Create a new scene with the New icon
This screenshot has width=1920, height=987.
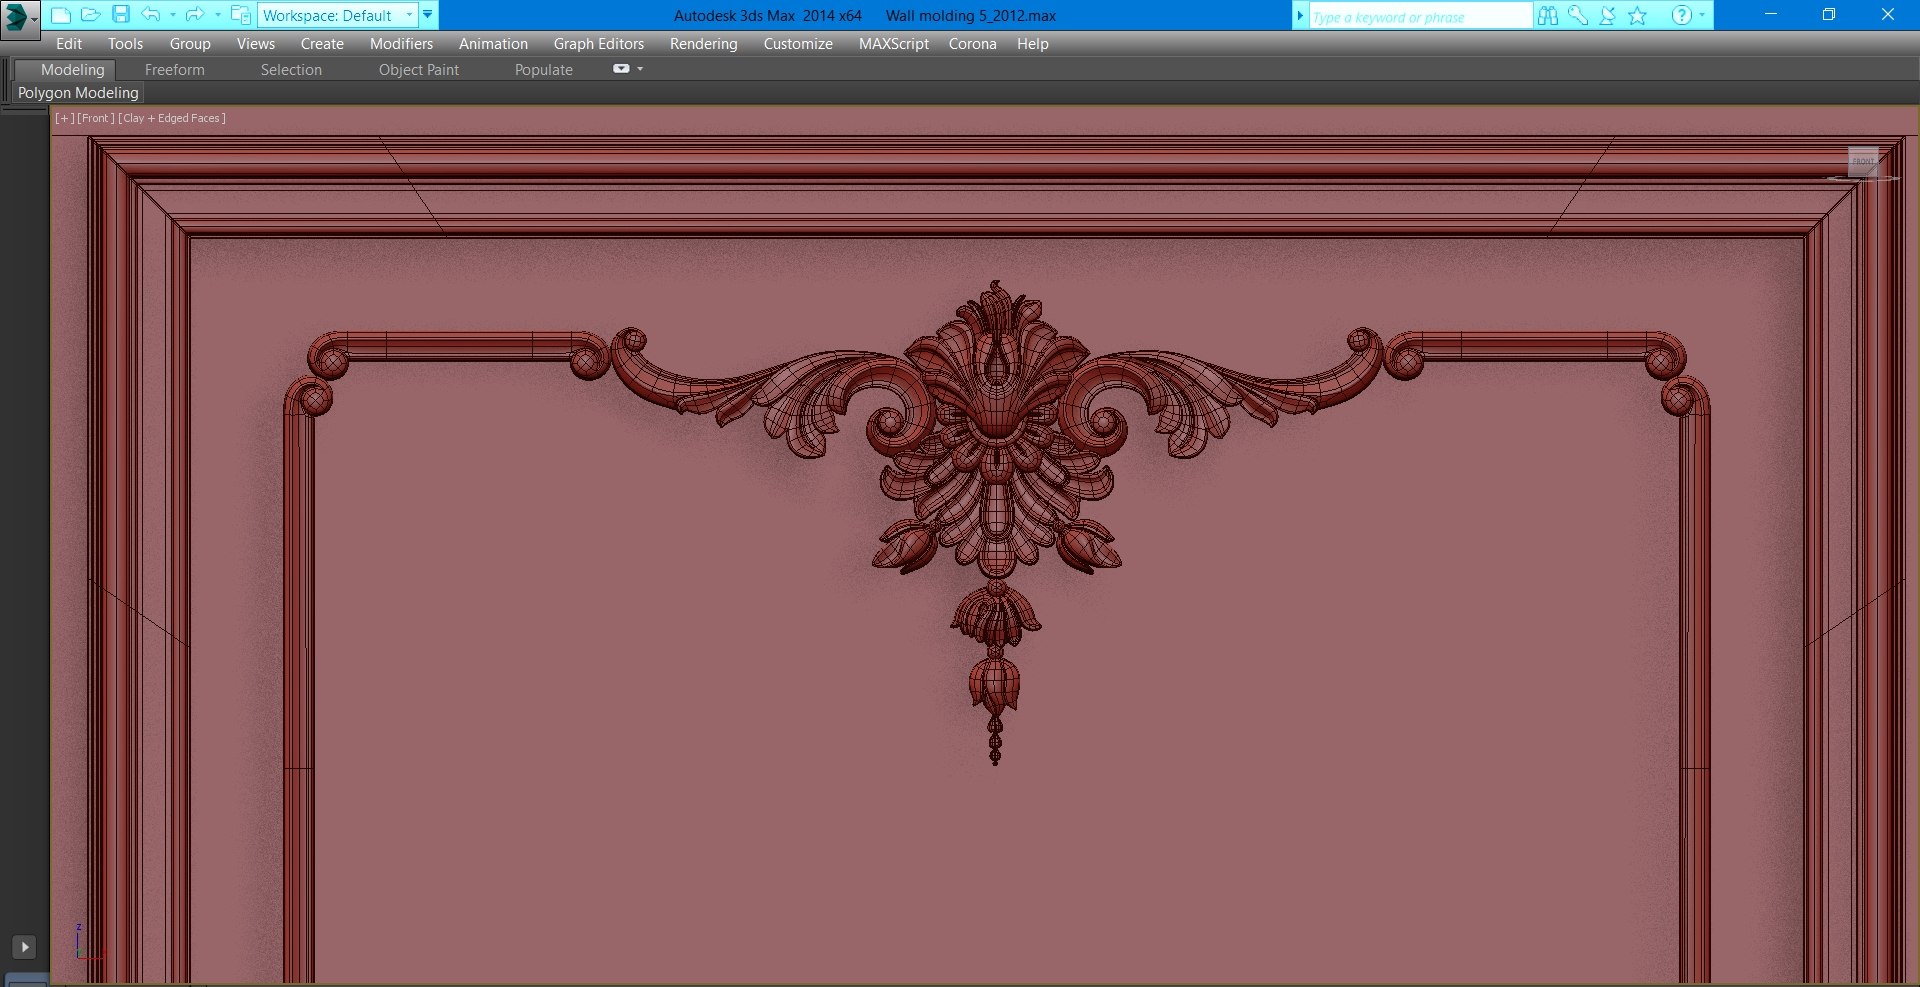click(x=61, y=15)
